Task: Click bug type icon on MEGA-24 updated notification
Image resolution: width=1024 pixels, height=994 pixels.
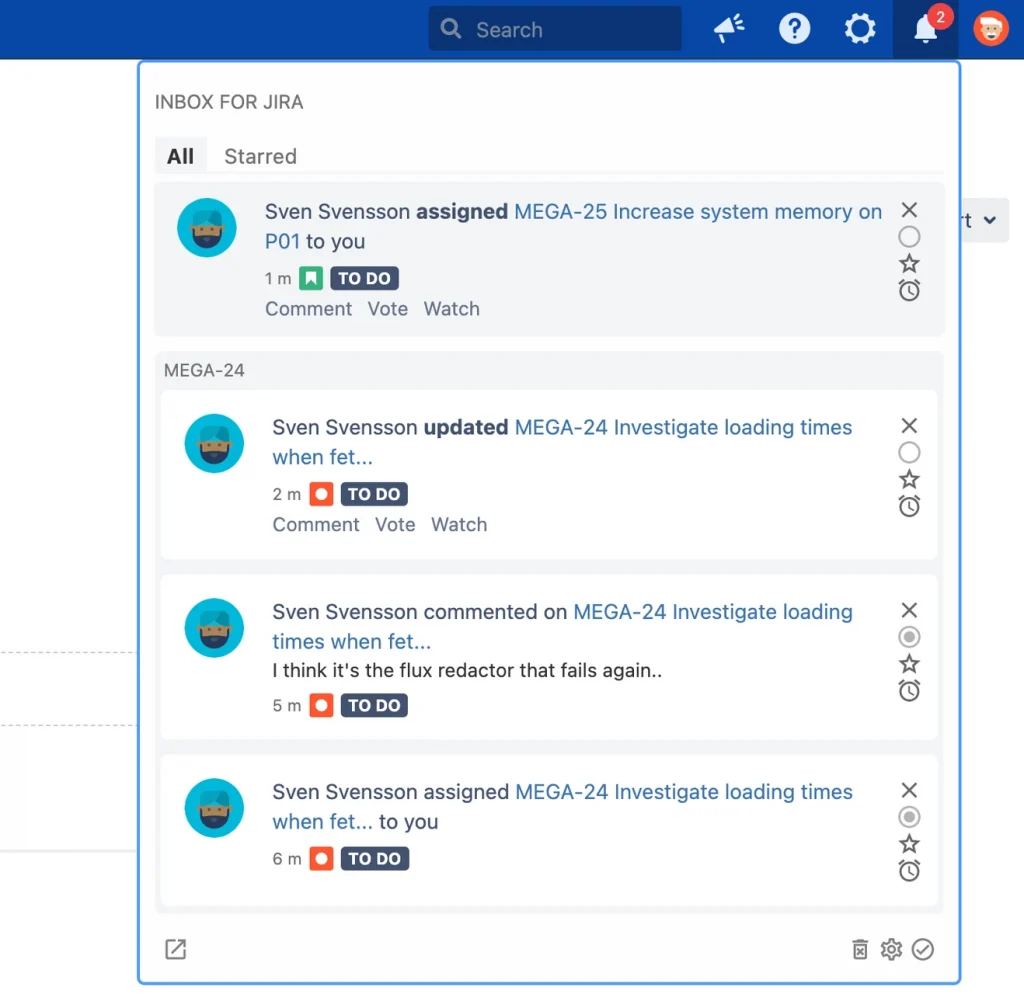Action: click(321, 494)
